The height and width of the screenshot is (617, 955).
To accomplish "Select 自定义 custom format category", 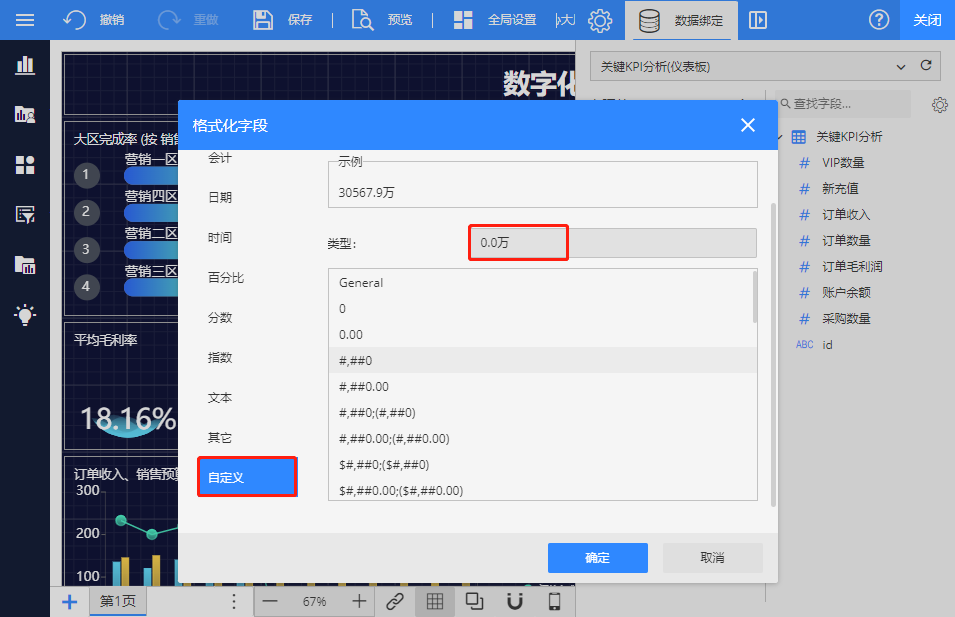I will click(x=247, y=477).
